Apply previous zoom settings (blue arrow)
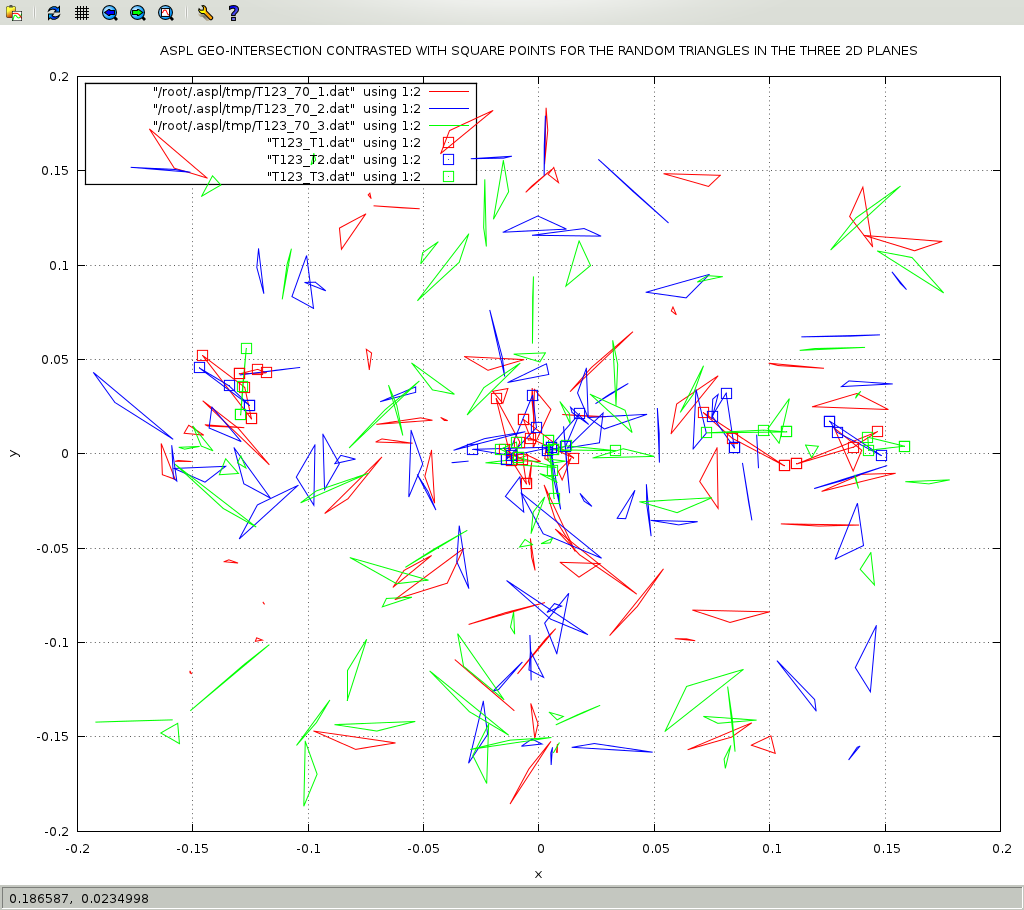This screenshot has height=910, width=1024. click(x=110, y=13)
